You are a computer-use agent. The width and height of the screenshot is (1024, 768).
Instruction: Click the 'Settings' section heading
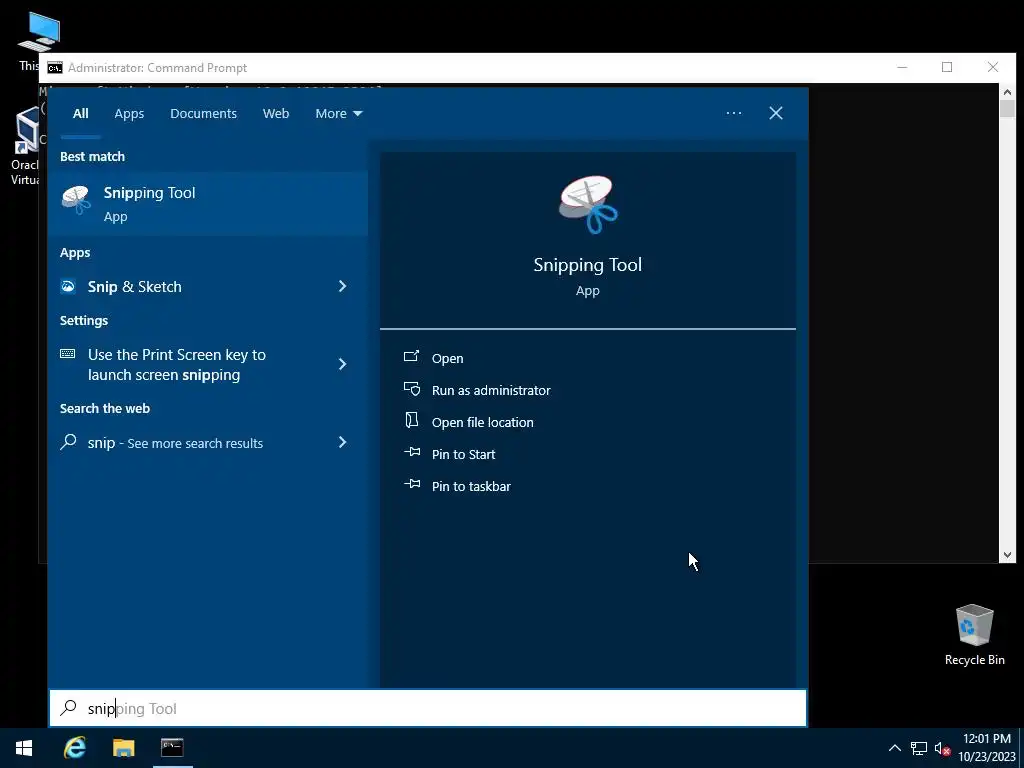click(84, 321)
